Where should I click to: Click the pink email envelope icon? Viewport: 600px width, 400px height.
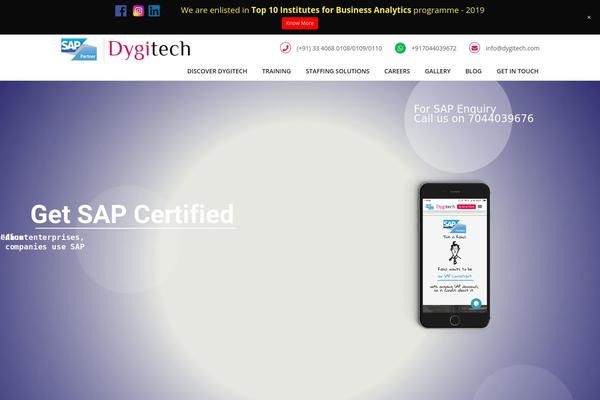point(474,48)
